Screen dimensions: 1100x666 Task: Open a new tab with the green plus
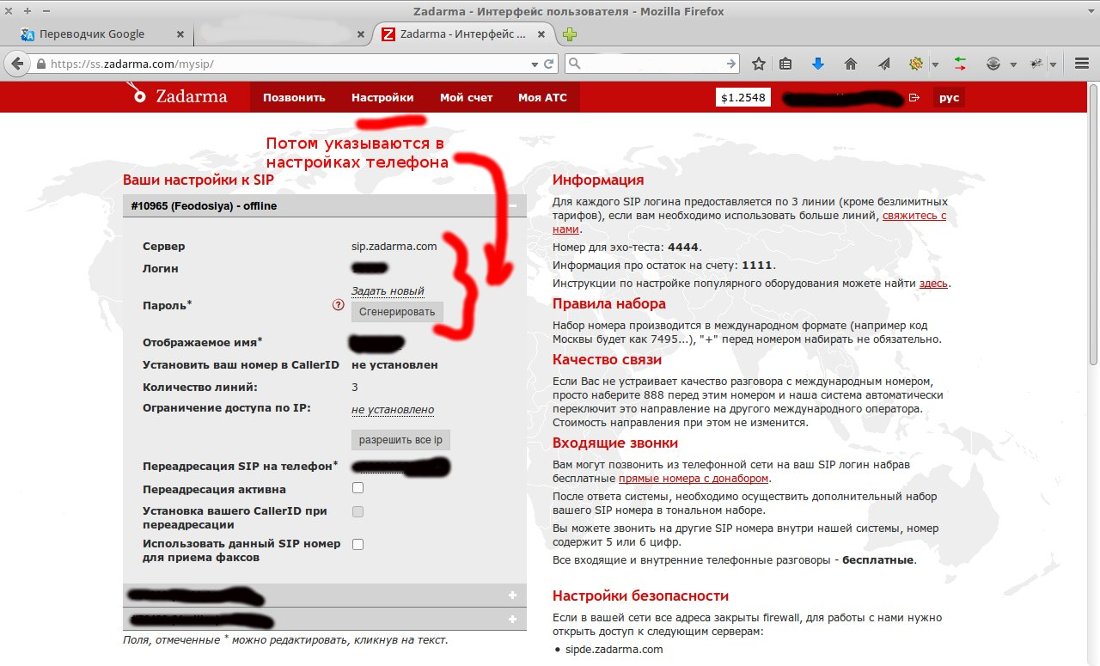pos(570,34)
